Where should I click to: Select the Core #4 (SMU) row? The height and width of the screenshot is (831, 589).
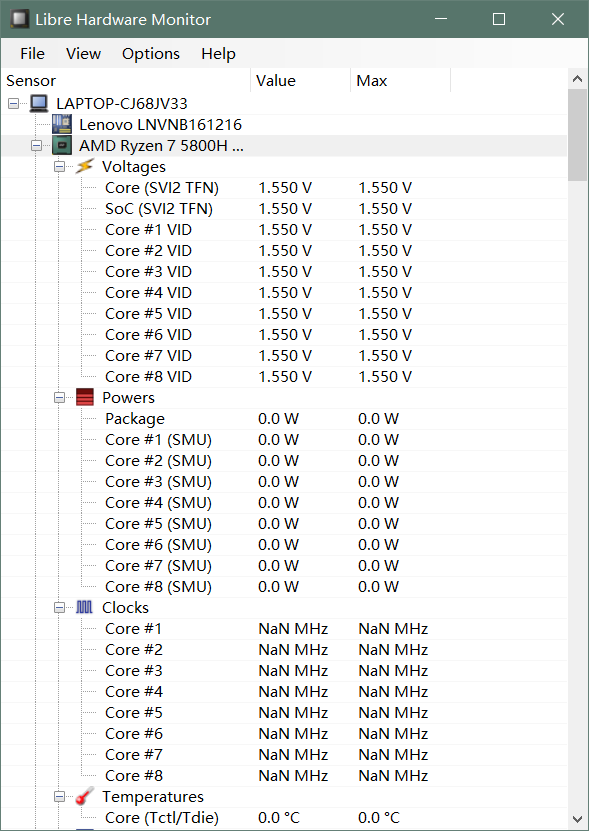point(284,502)
